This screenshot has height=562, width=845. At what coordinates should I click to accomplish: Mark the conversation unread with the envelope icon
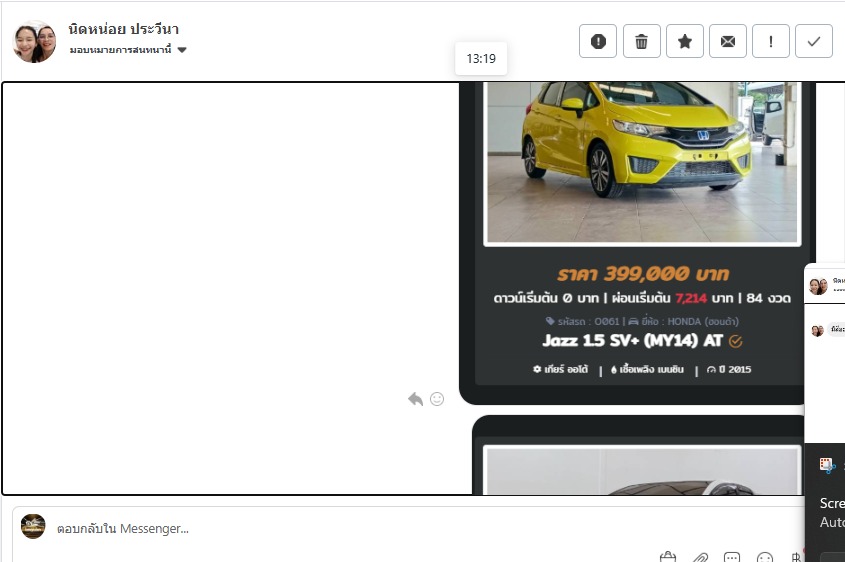coord(728,41)
